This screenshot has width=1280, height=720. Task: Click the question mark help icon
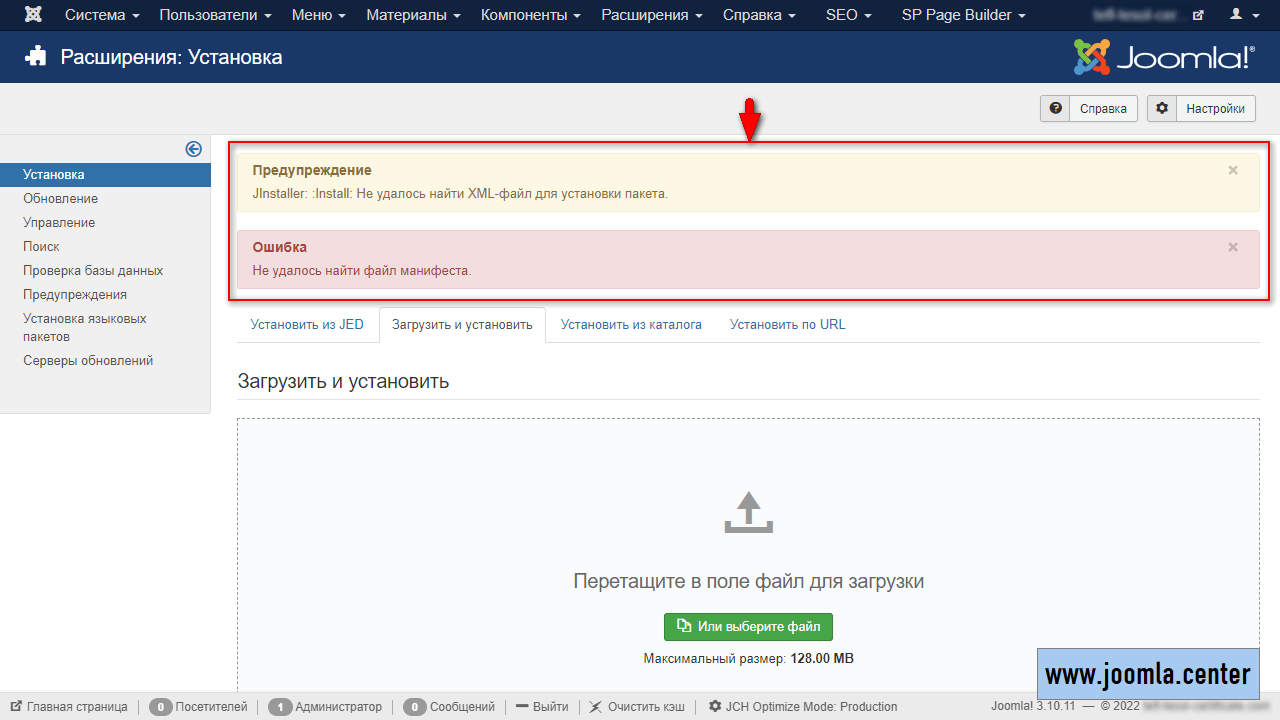[x=1055, y=109]
